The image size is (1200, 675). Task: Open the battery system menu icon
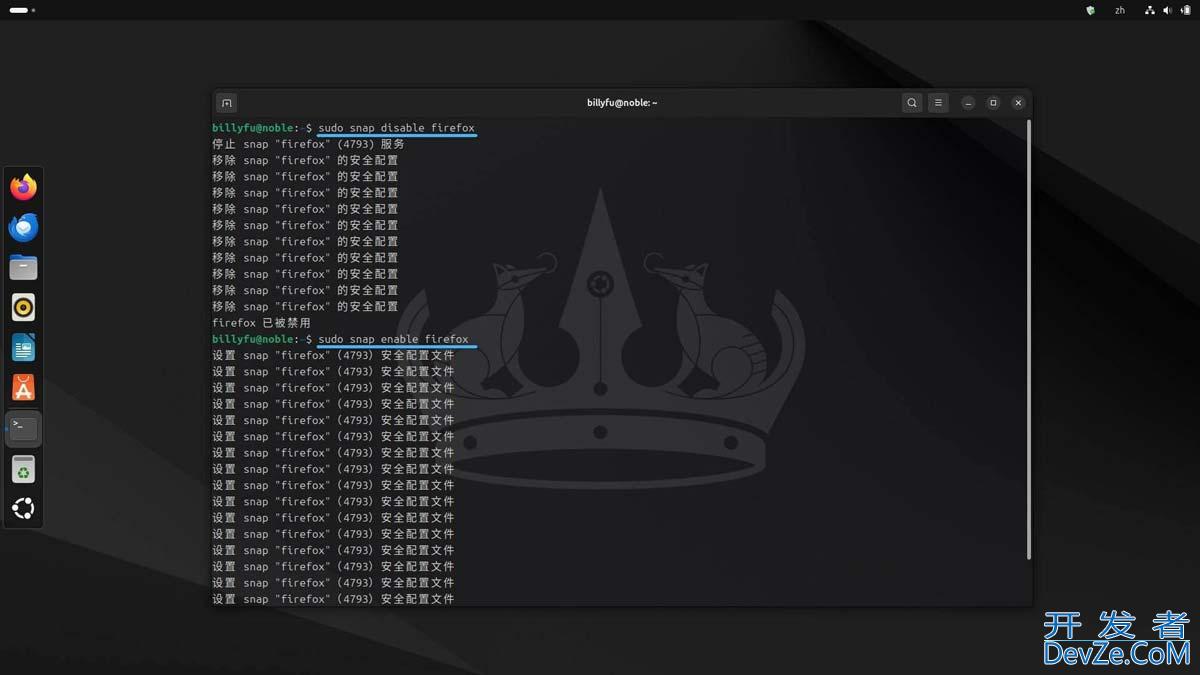click(x=1185, y=10)
